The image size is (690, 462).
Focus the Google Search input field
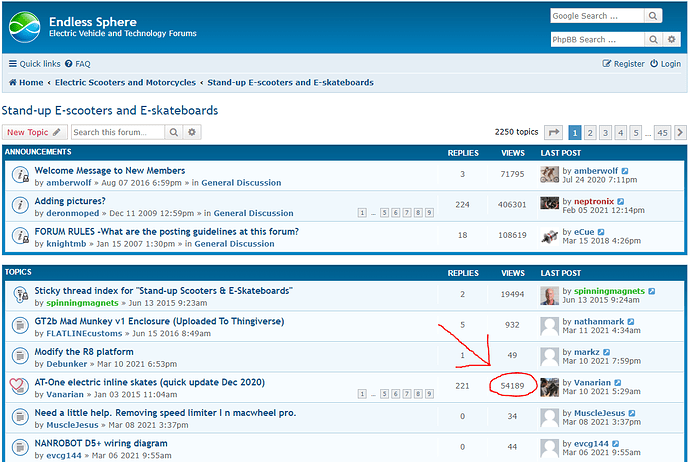click(597, 16)
